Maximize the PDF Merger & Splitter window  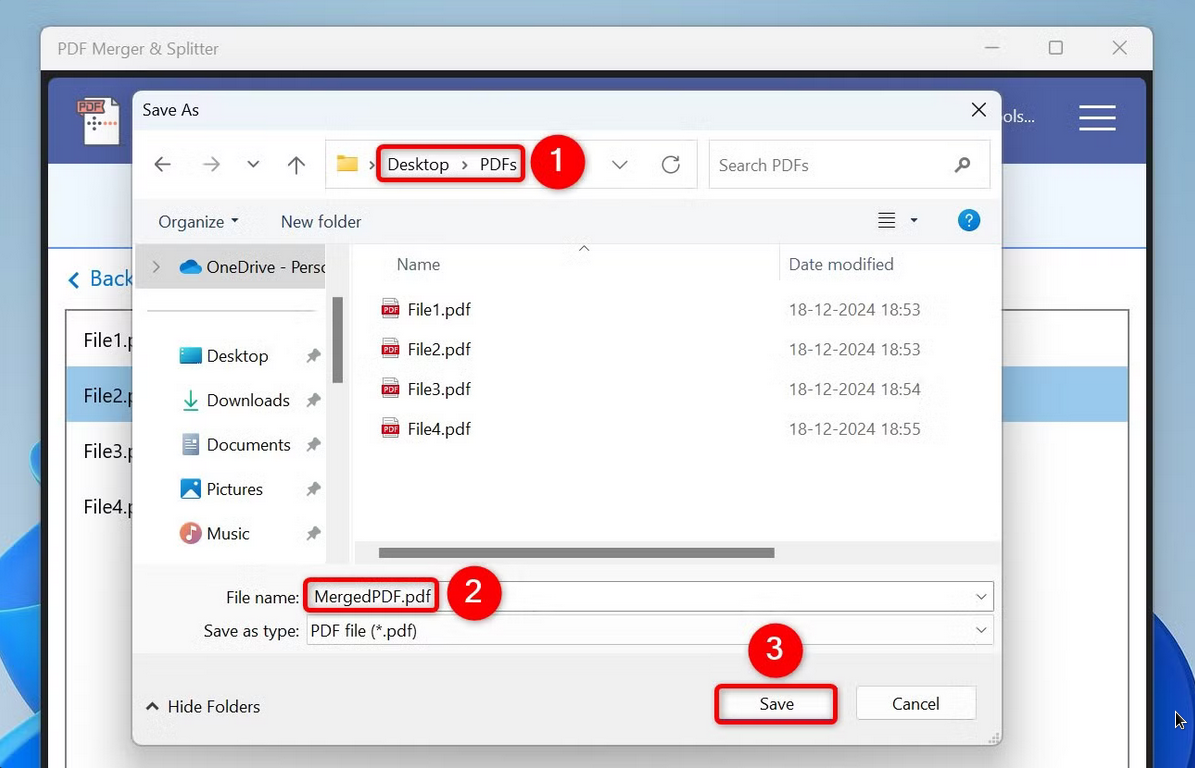point(1056,48)
